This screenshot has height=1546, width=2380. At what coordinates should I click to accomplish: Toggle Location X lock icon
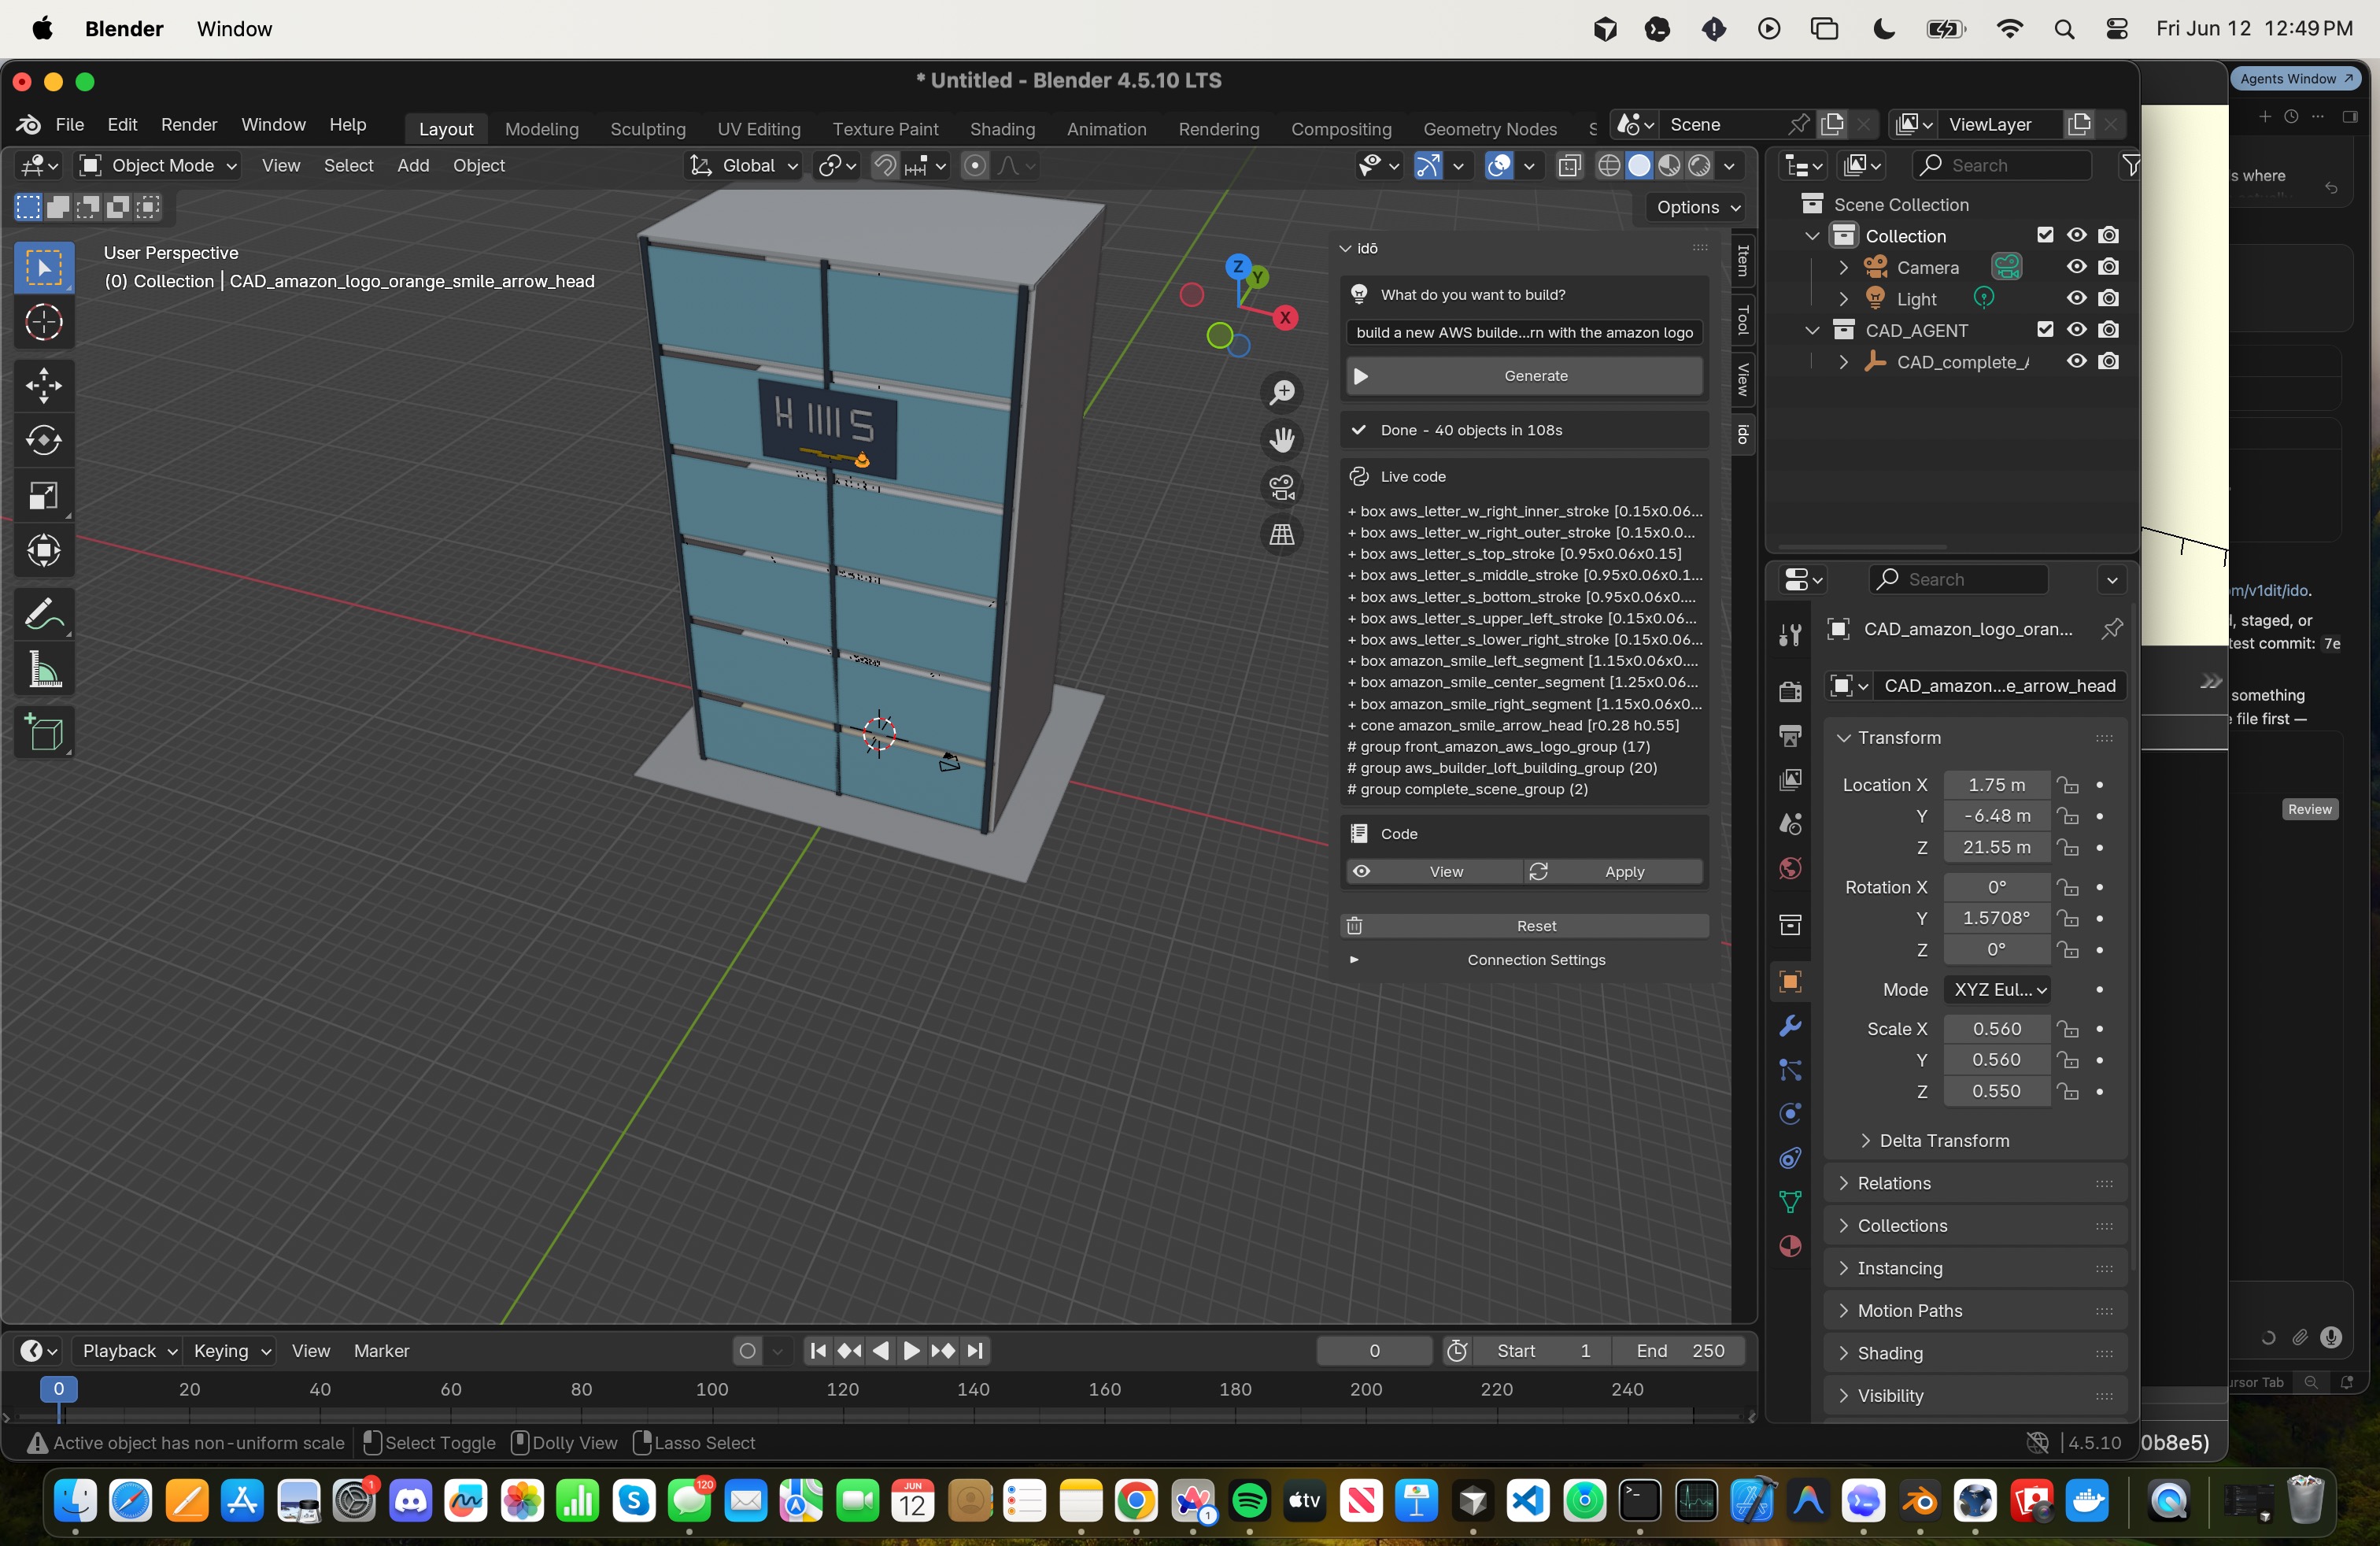pyautogui.click(x=2067, y=785)
